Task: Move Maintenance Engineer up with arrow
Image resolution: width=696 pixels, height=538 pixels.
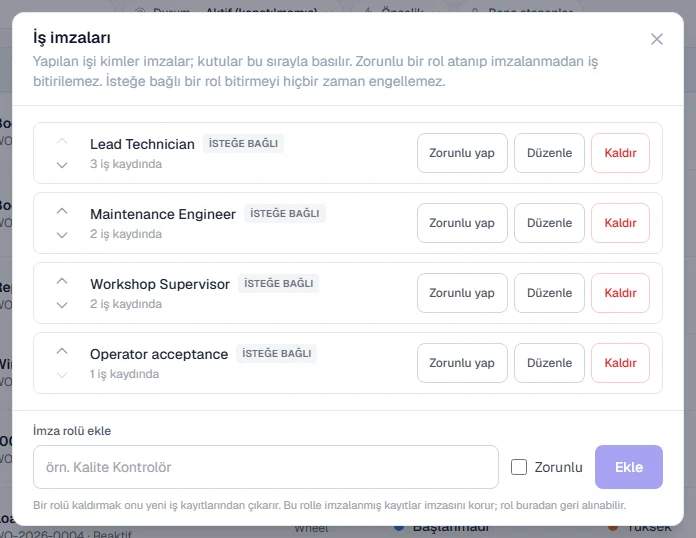Action: (62, 211)
